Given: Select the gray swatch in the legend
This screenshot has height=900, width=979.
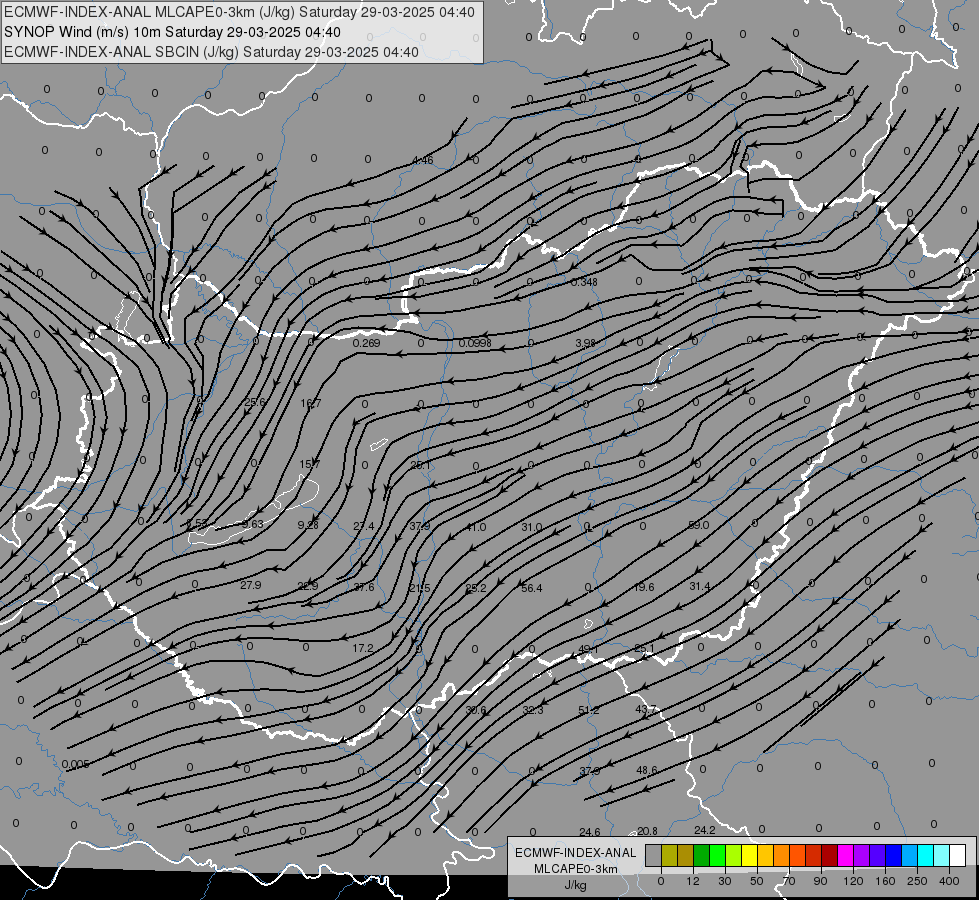Looking at the screenshot, I should point(653,855).
